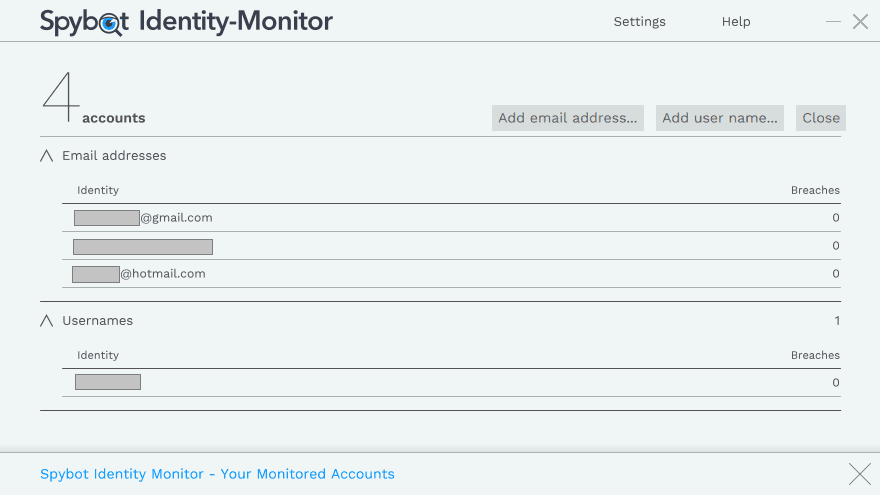This screenshot has width=880, height=495.
Task: Click the Spybot magnifier eye logo icon
Action: pos(113,23)
